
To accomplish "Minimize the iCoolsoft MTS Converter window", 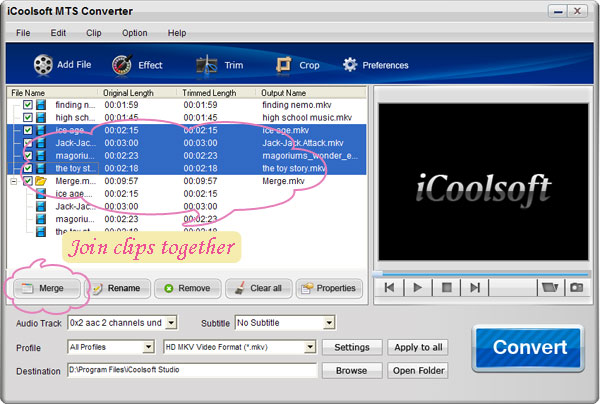I will 558,11.
